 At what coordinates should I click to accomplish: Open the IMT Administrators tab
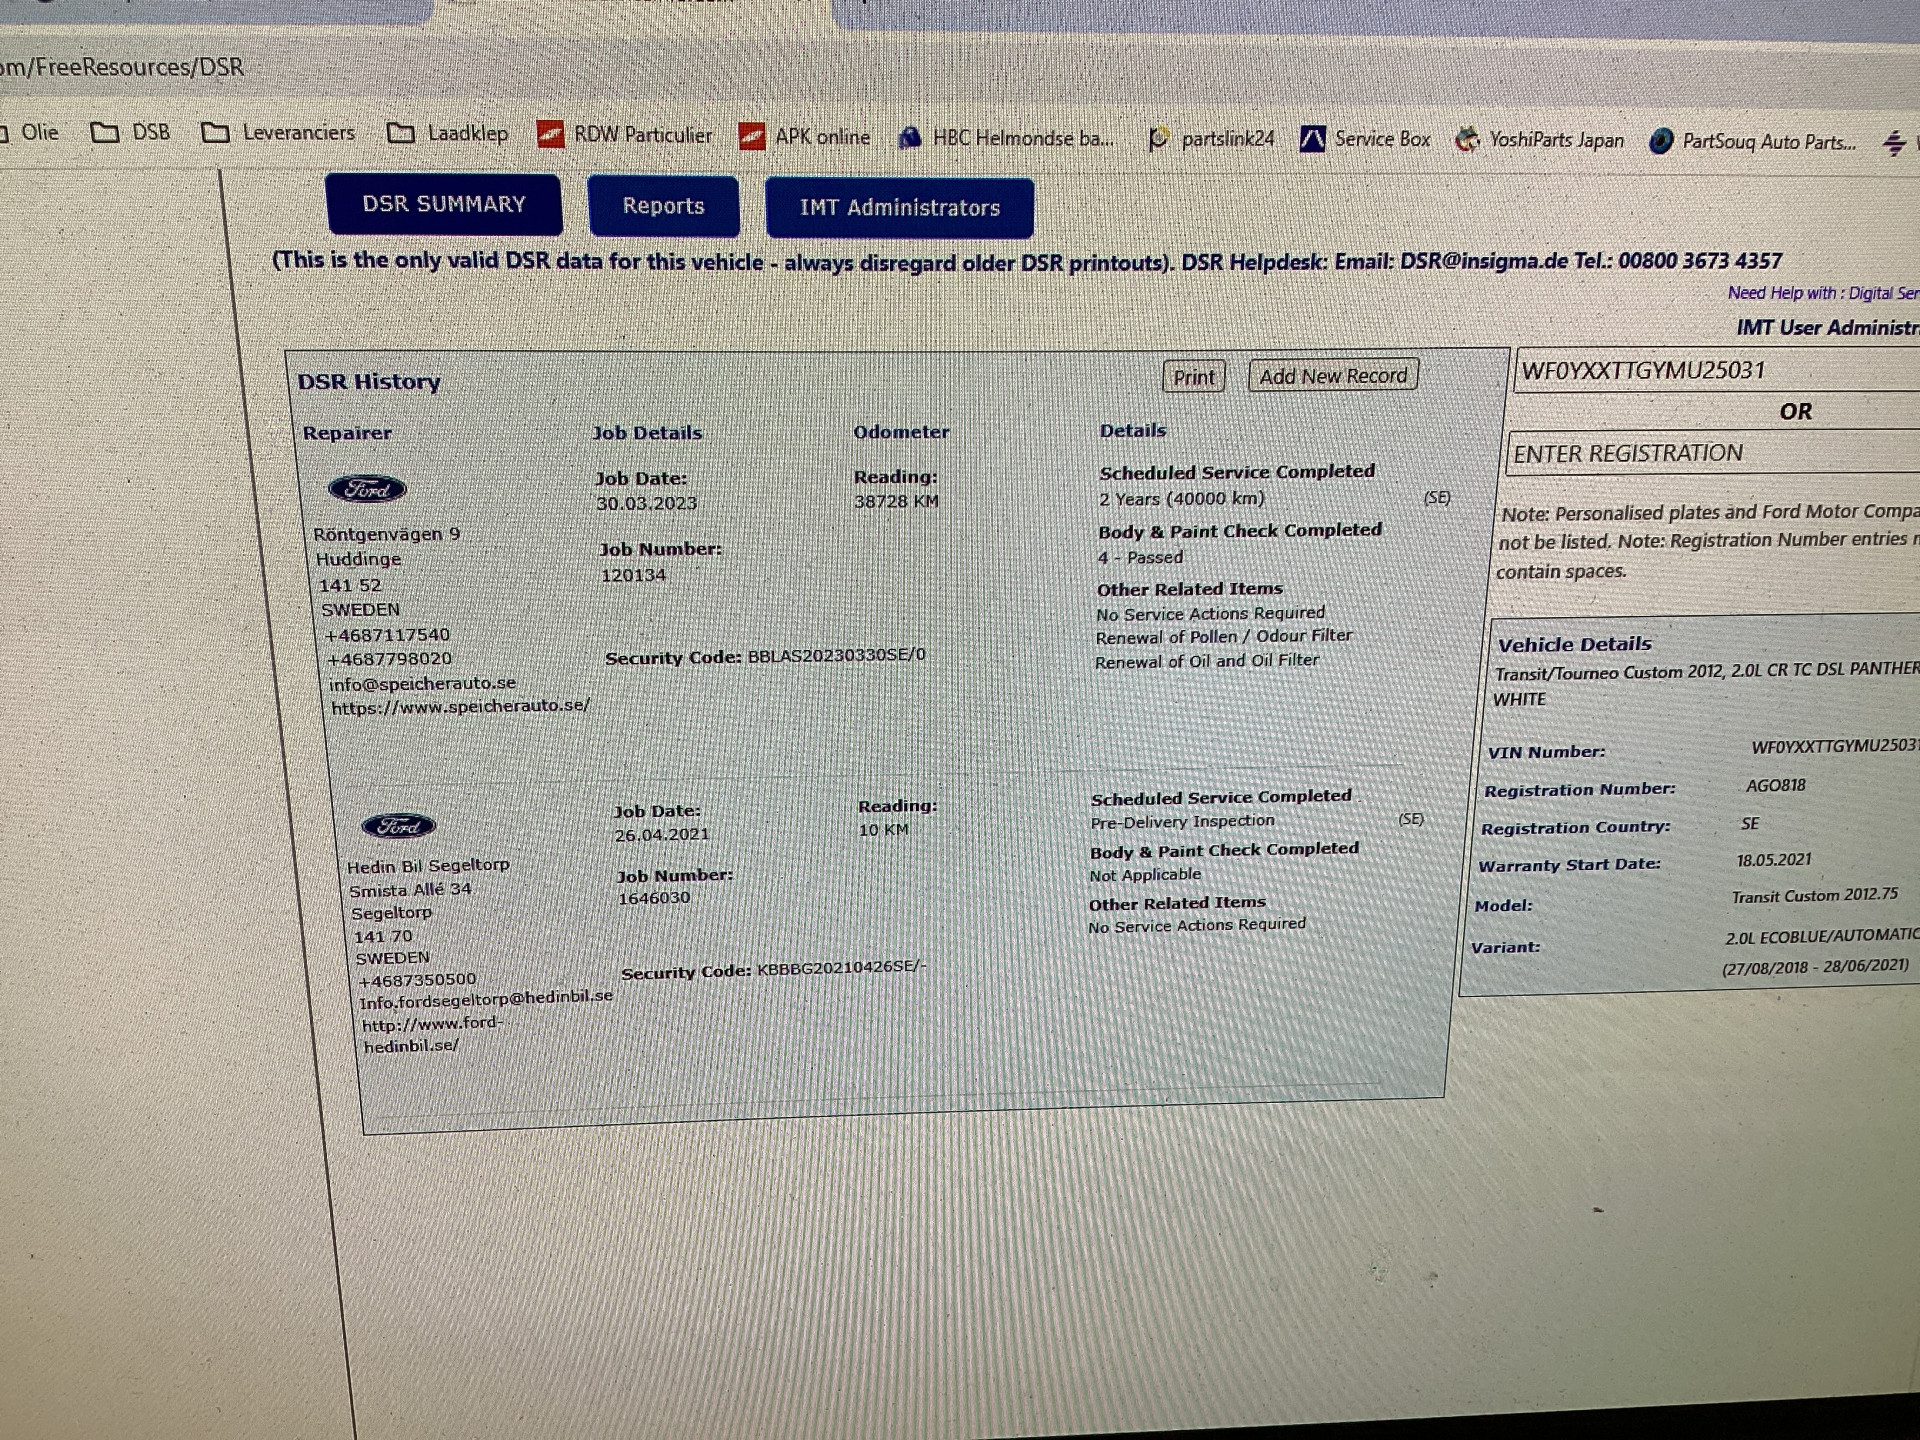tap(899, 208)
